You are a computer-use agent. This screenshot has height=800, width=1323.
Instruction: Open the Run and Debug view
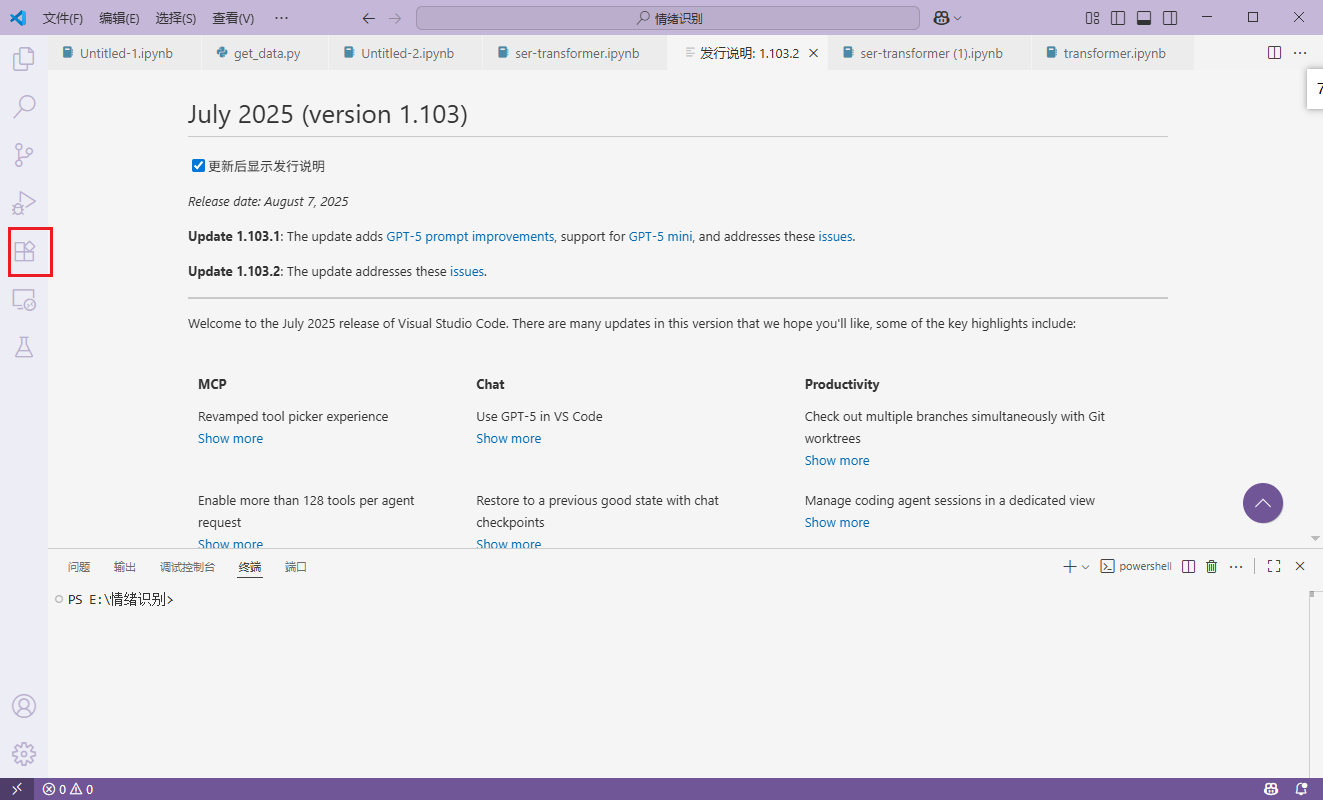pos(24,203)
